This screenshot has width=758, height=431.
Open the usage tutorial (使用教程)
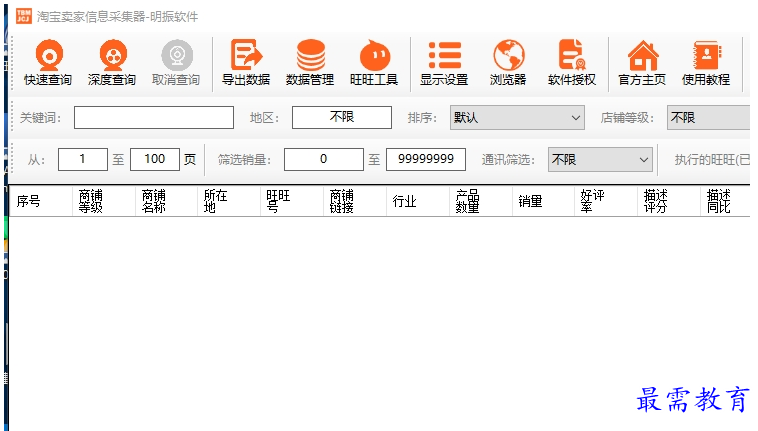706,63
